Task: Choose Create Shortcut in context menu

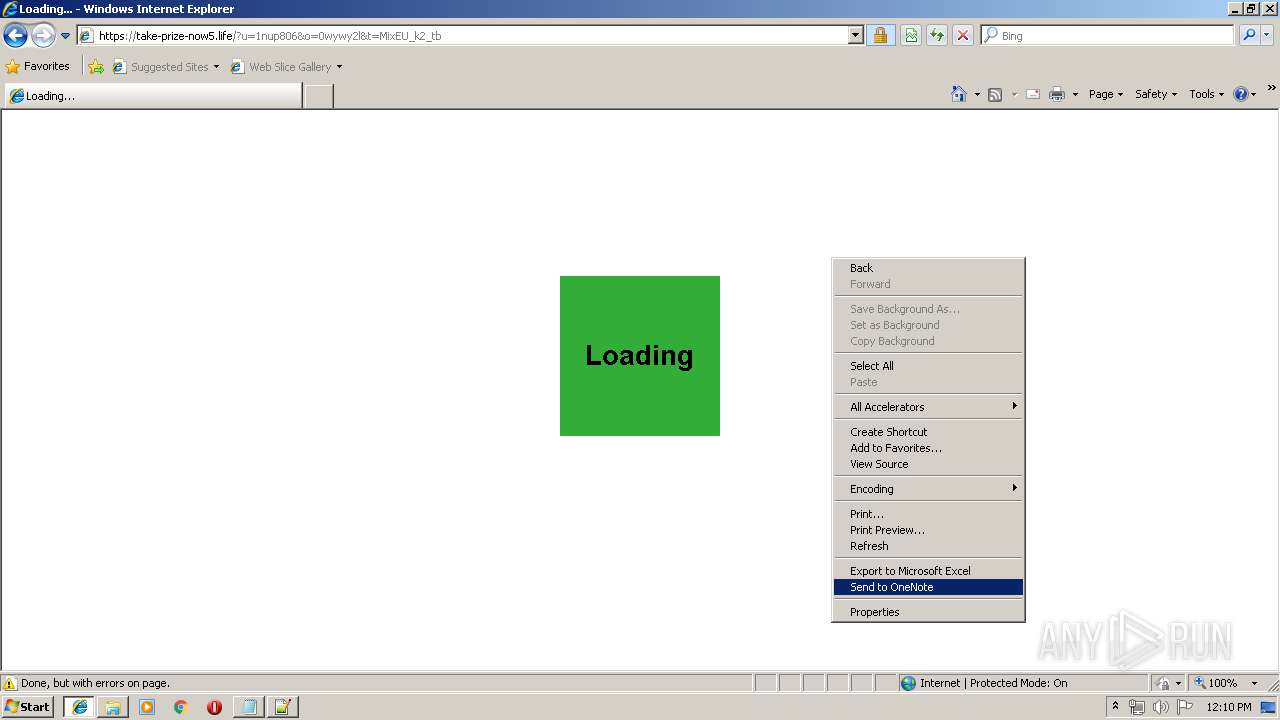Action: click(x=928, y=432)
